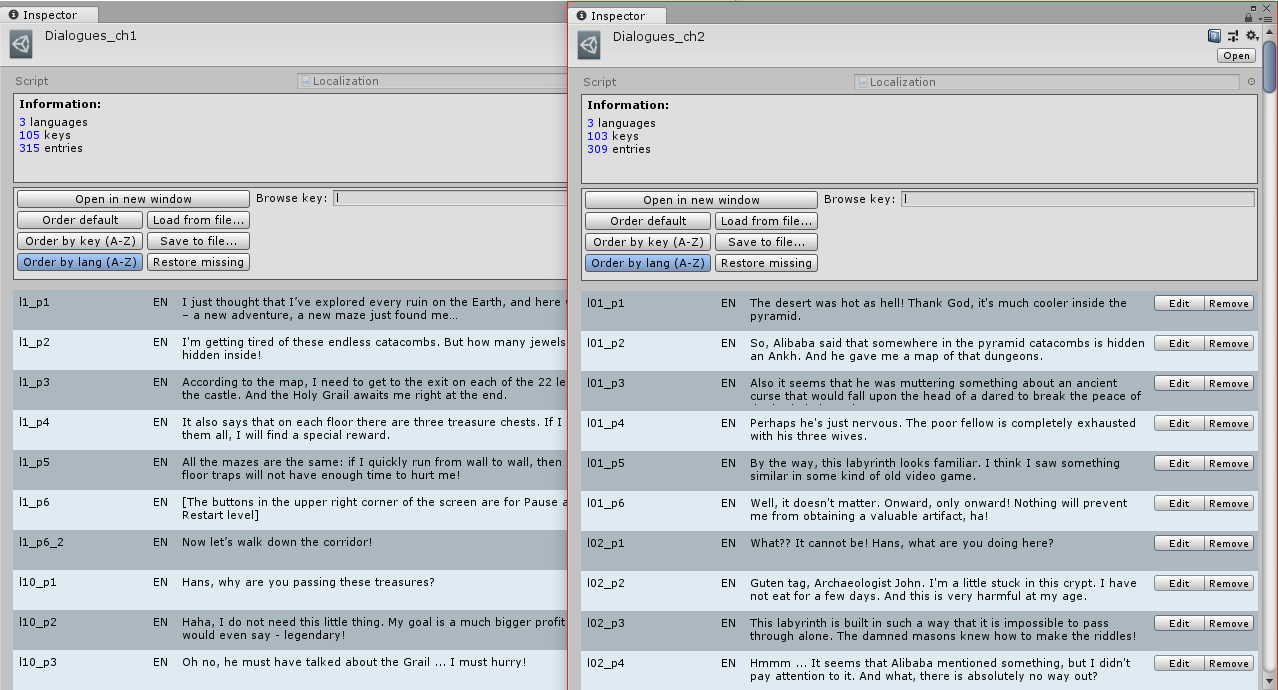Click the Dialogues_ch2 Unity asset icon
This screenshot has width=1278, height=690.
(x=589, y=45)
